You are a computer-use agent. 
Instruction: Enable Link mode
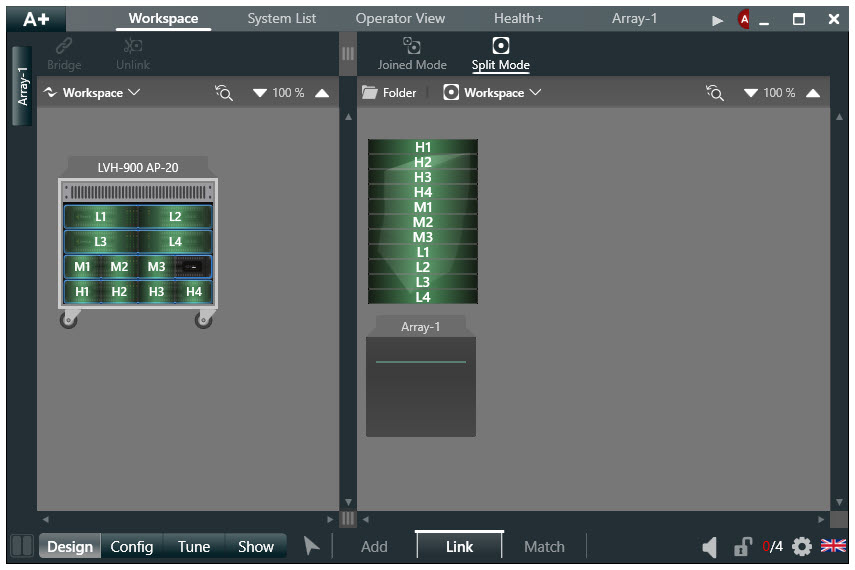click(x=459, y=546)
